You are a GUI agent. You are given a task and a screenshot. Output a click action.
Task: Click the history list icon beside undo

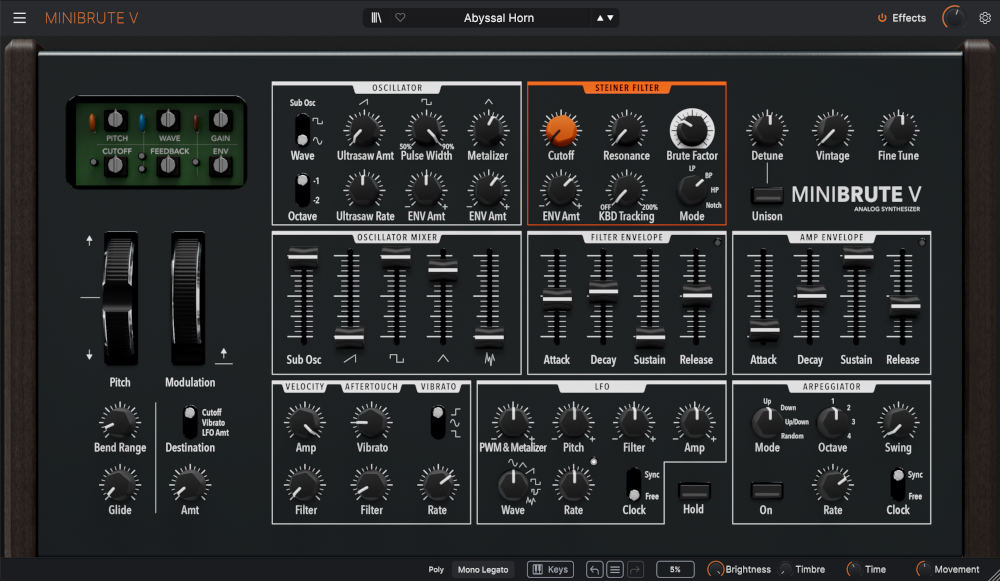point(615,569)
